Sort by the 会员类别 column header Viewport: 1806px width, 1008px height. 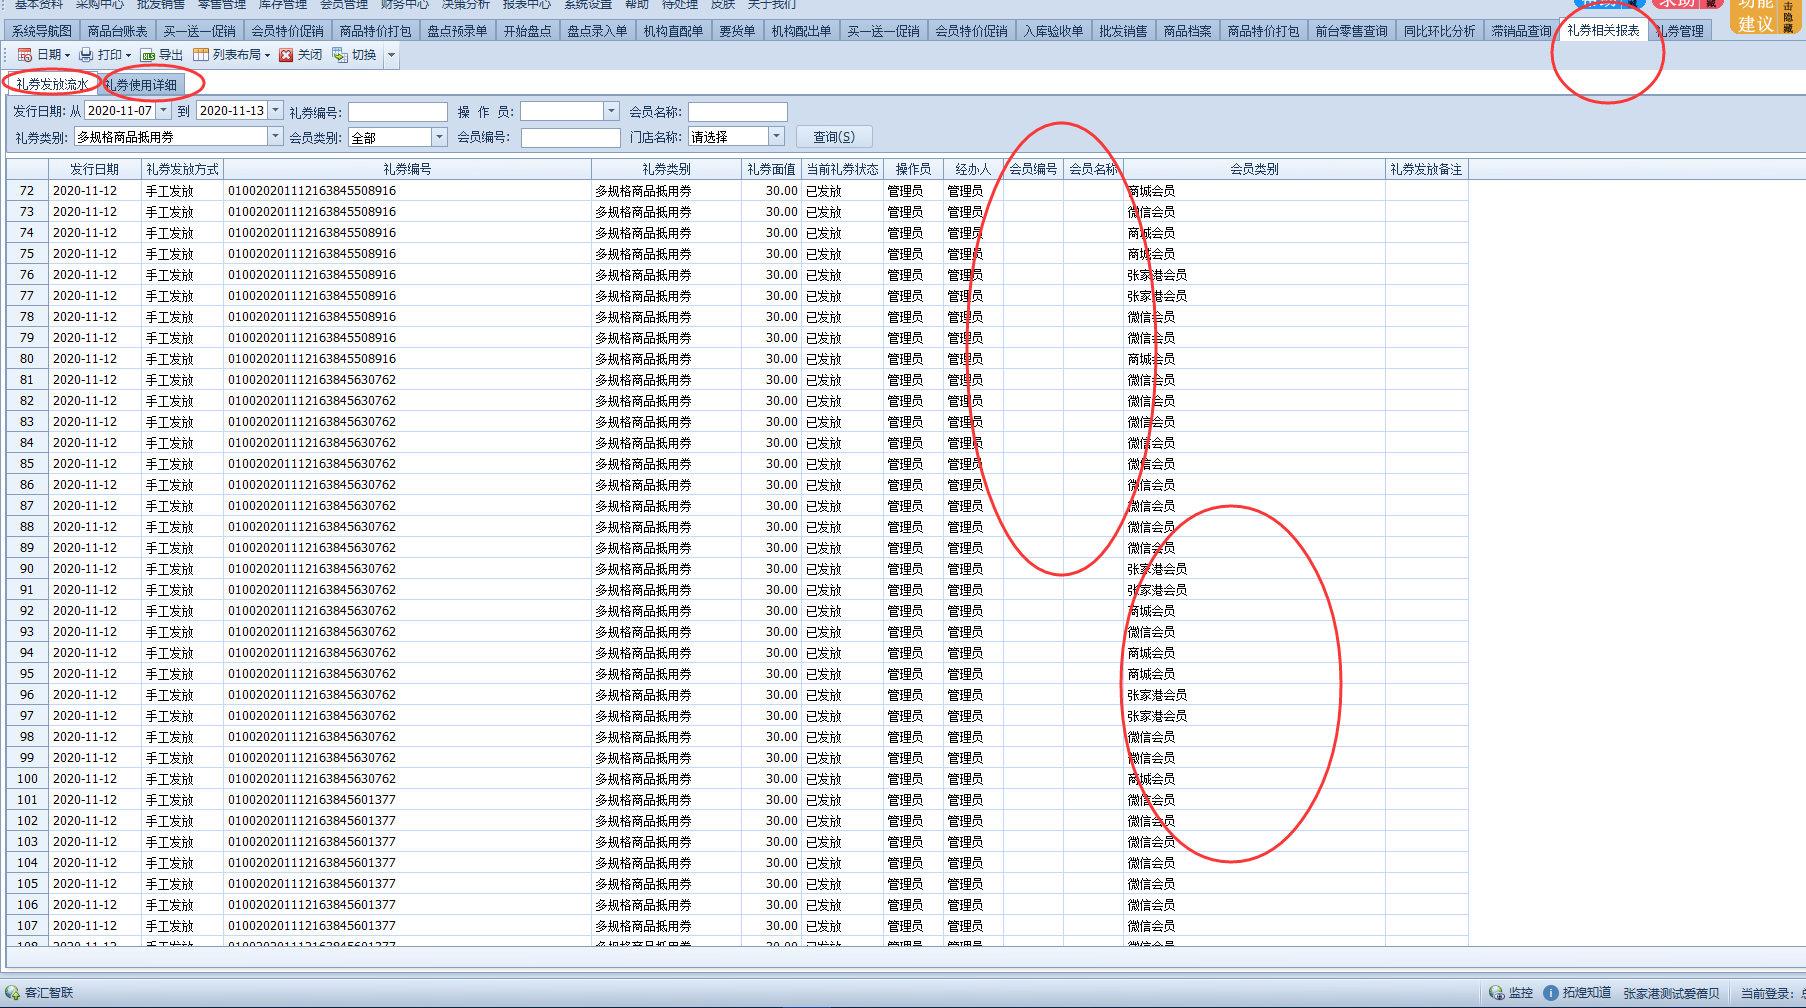(x=1254, y=169)
